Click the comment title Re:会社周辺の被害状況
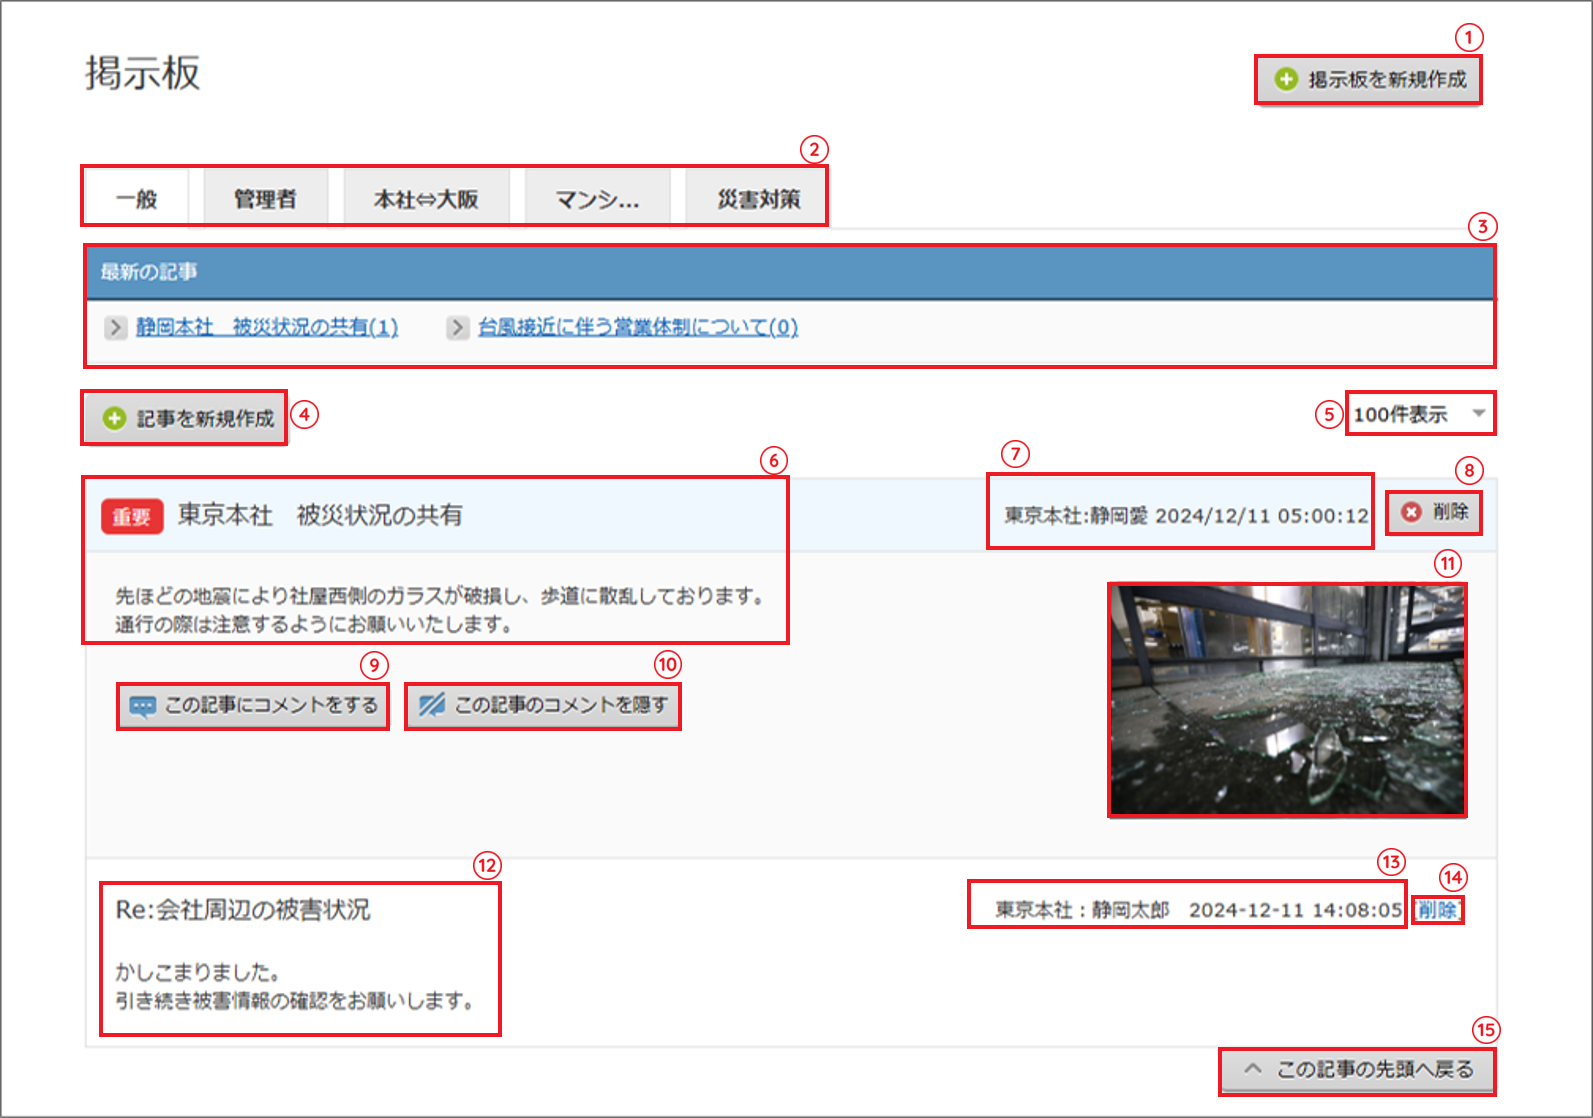1593x1118 pixels. [243, 910]
